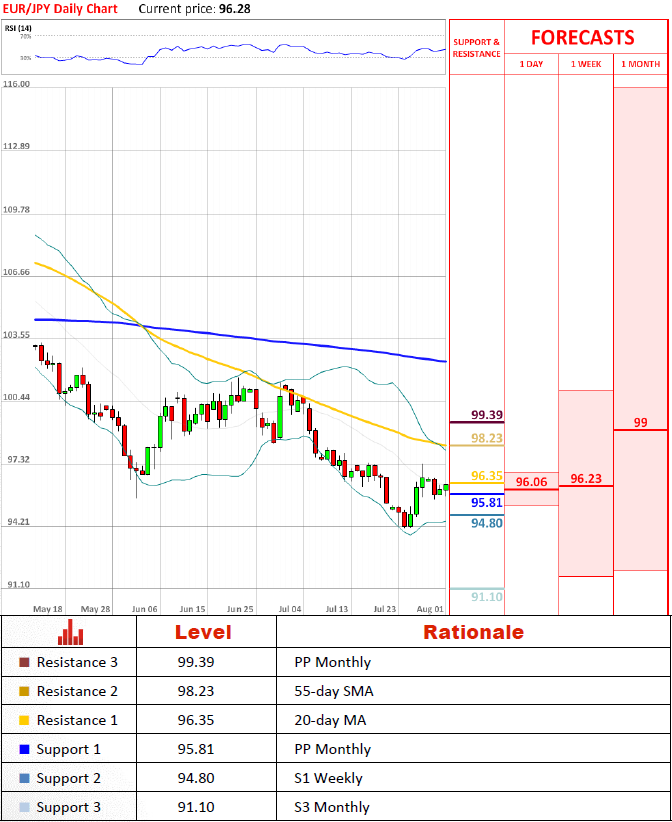This screenshot has height=822, width=672.
Task: Click the 96.06 one-day forecast value
Action: (x=531, y=482)
